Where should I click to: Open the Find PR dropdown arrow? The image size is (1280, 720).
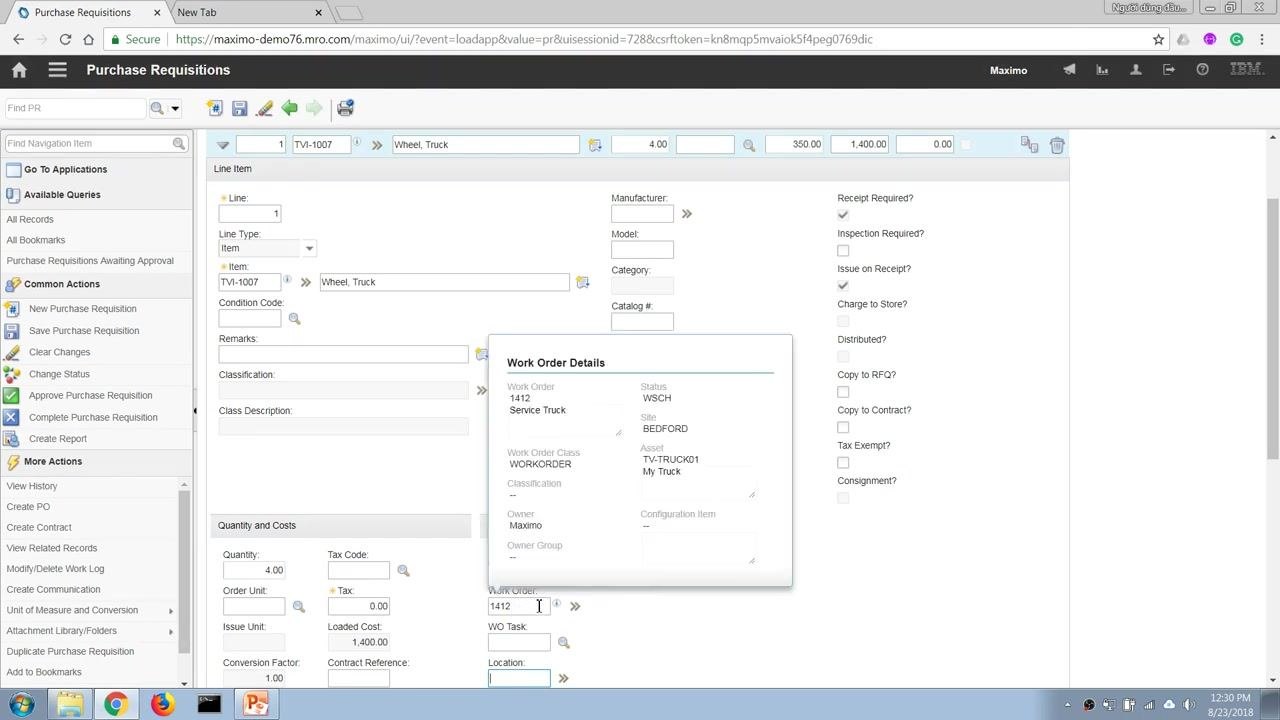(175, 108)
